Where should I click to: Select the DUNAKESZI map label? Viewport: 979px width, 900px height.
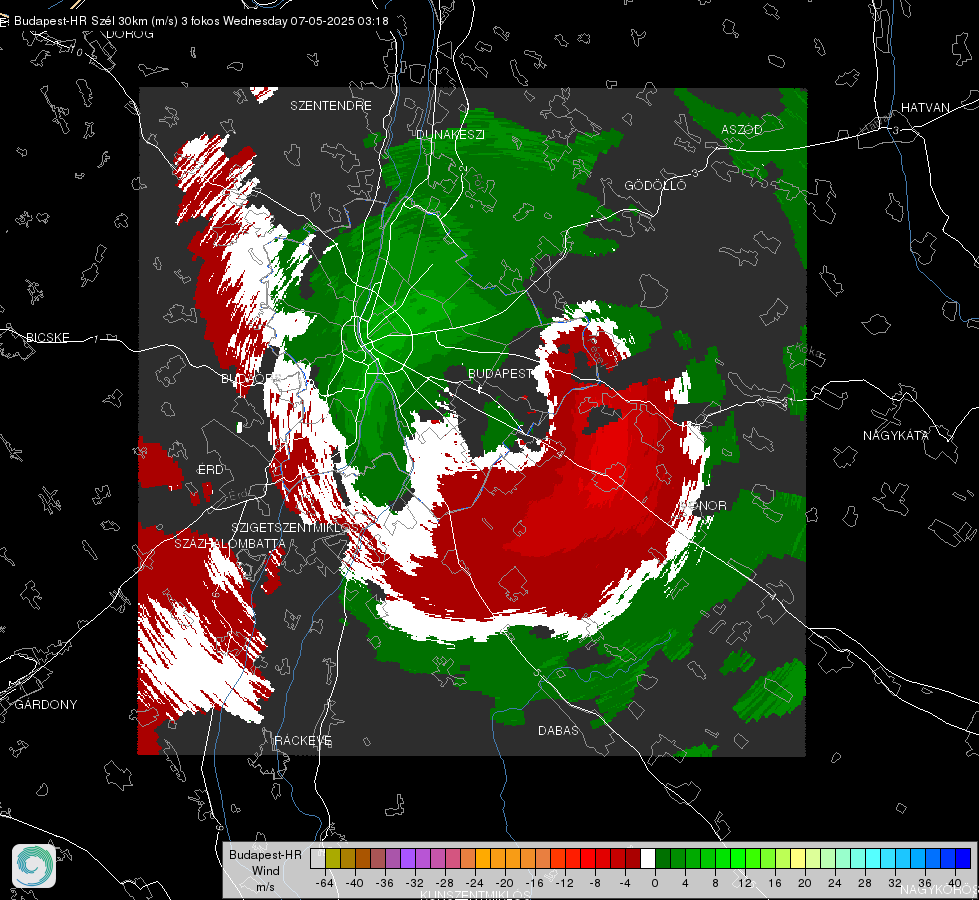[450, 134]
